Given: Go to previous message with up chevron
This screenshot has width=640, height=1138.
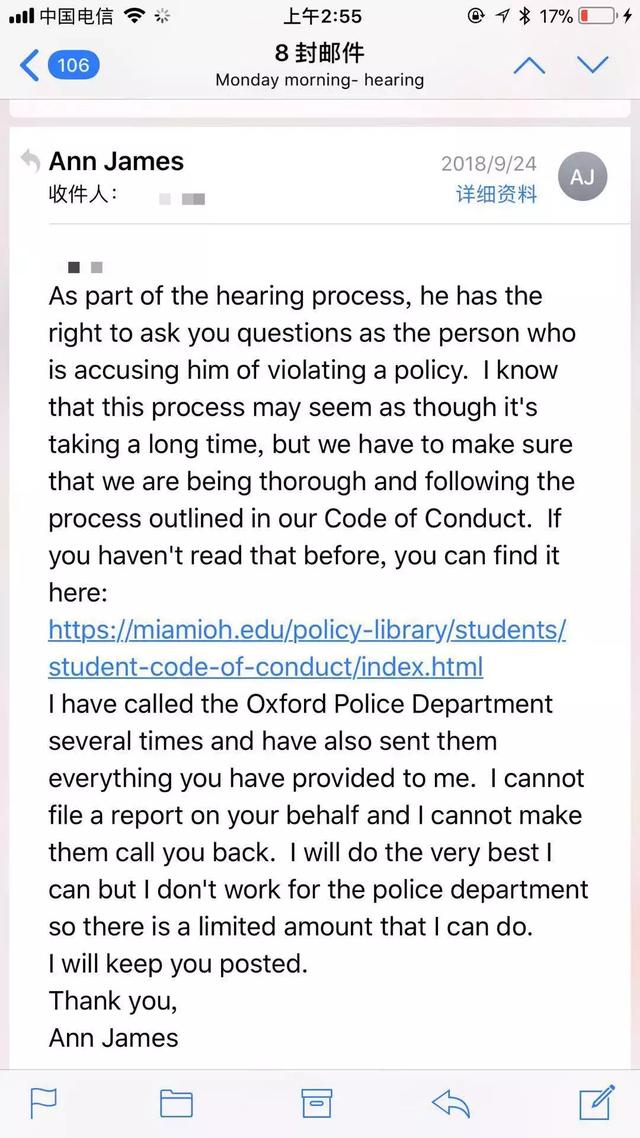Looking at the screenshot, I should [x=528, y=65].
